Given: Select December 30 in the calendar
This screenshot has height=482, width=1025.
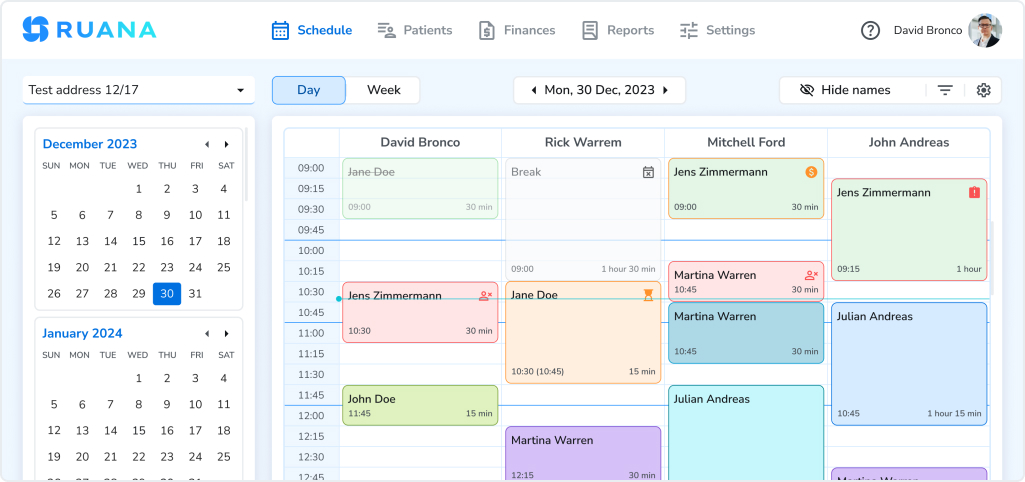Looking at the screenshot, I should 167,294.
